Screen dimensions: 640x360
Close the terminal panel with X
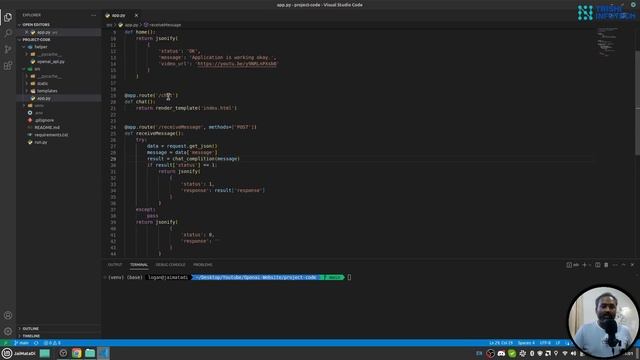[632, 265]
